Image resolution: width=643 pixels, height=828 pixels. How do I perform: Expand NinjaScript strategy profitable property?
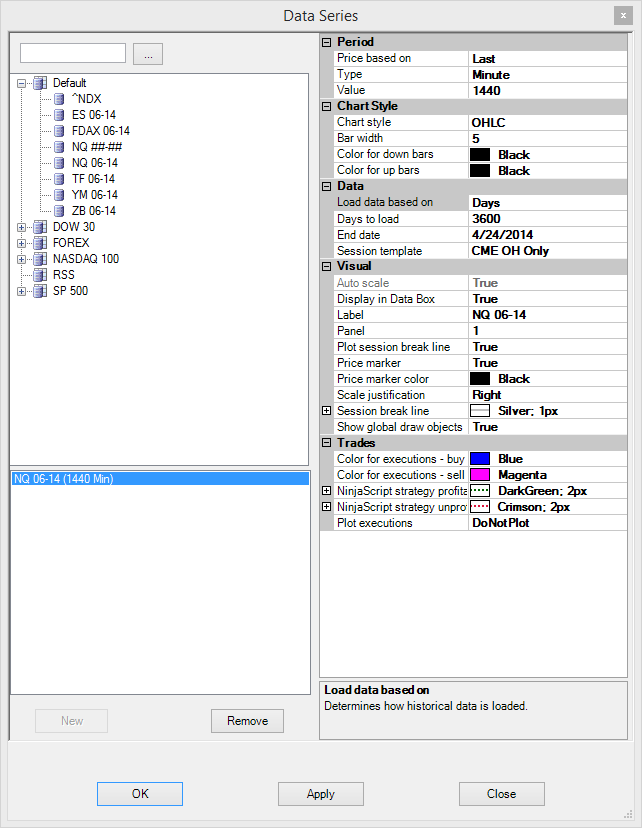click(x=327, y=491)
